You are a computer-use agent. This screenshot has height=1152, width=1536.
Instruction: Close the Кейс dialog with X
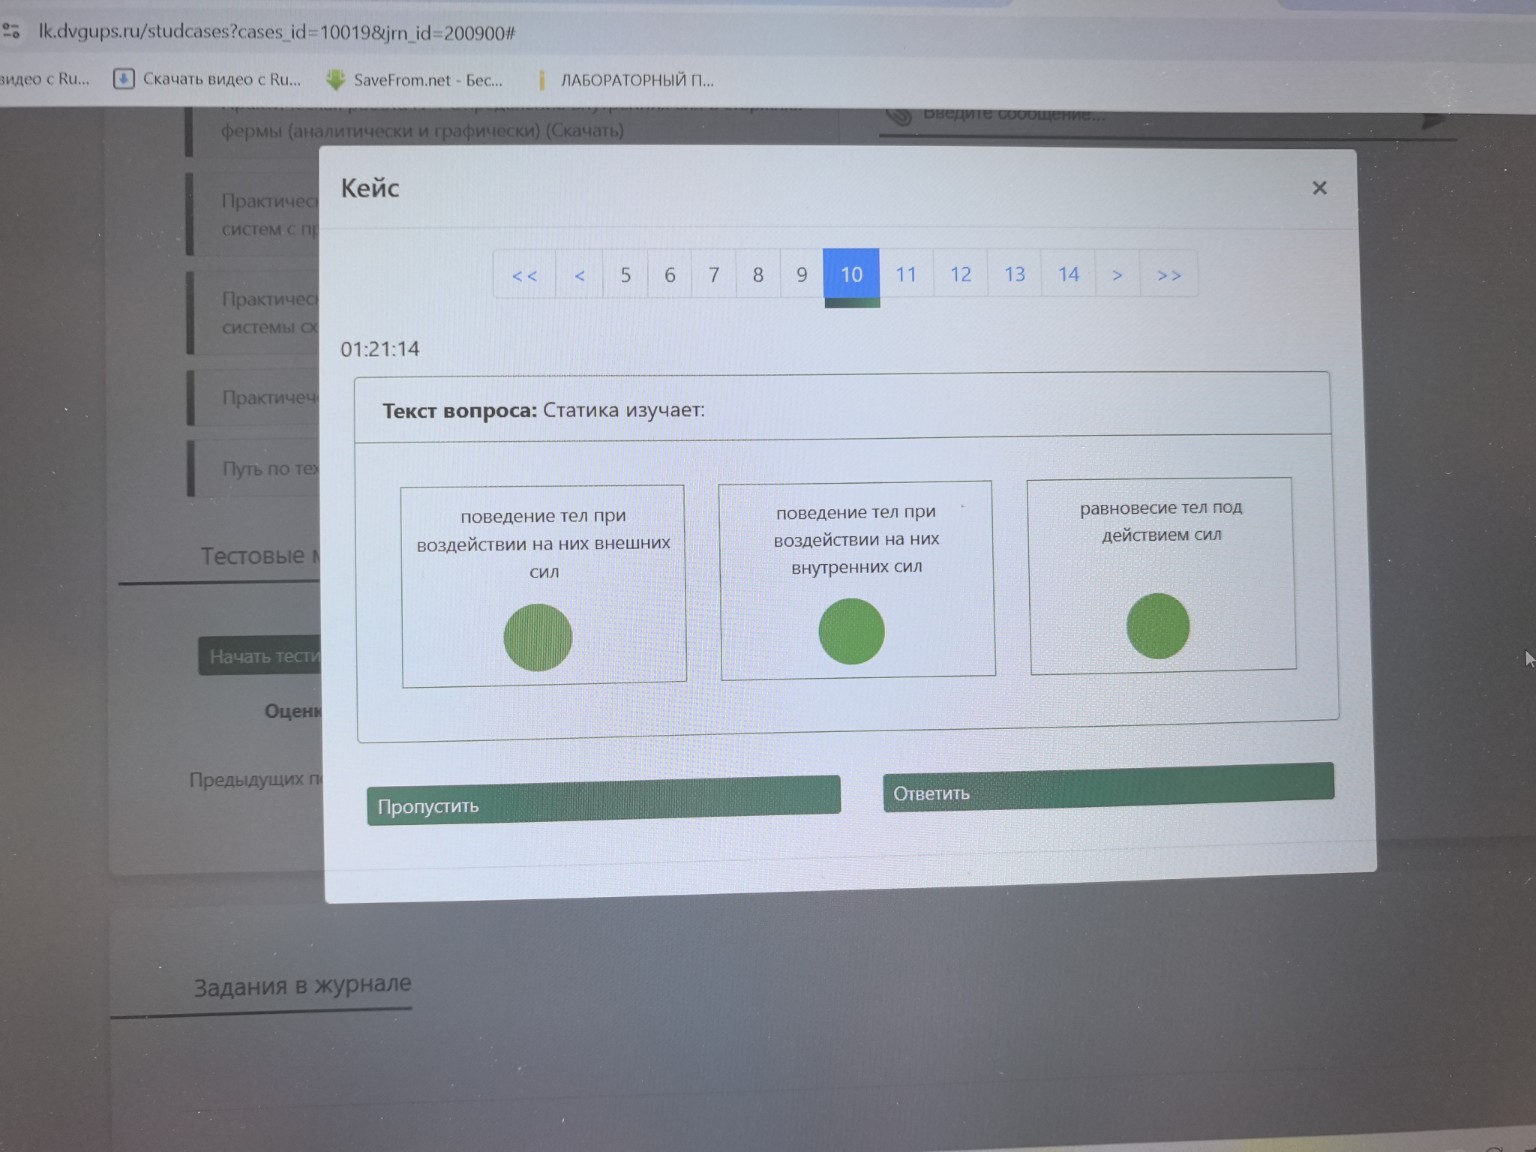tap(1319, 188)
